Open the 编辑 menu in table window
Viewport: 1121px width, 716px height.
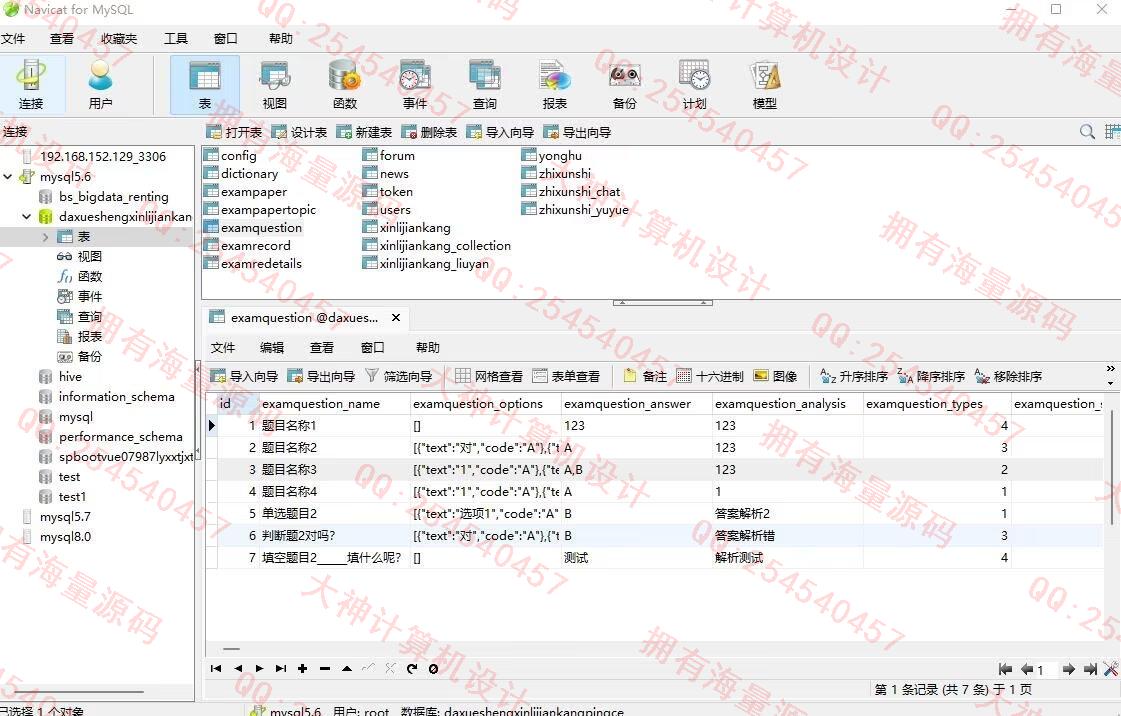pyautogui.click(x=272, y=347)
